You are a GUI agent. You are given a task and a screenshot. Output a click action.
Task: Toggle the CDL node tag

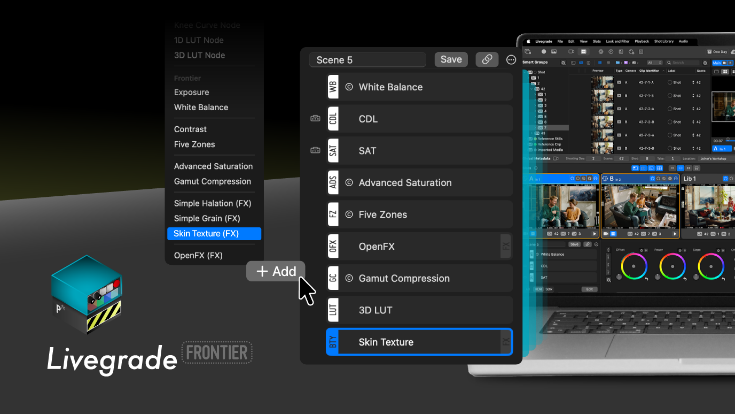[333, 119]
